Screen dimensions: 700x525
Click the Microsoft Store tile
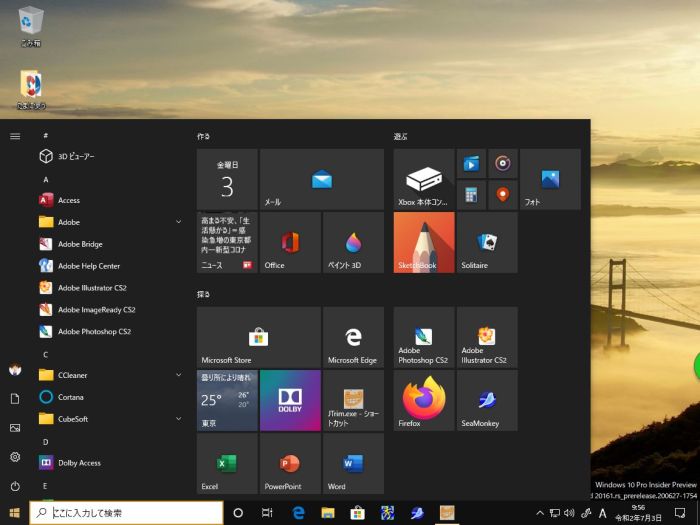point(258,337)
